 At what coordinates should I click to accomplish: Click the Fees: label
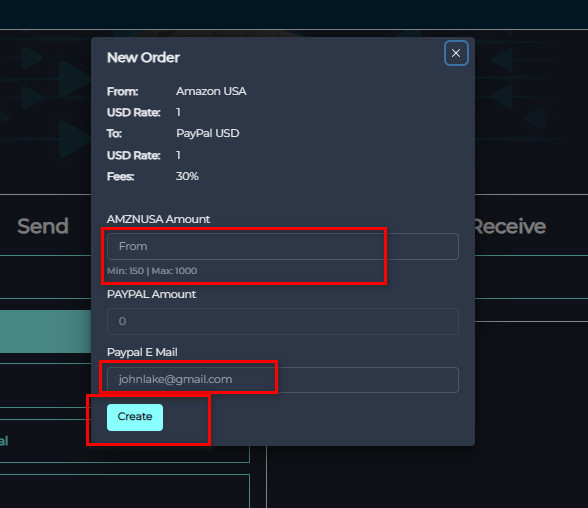120,176
